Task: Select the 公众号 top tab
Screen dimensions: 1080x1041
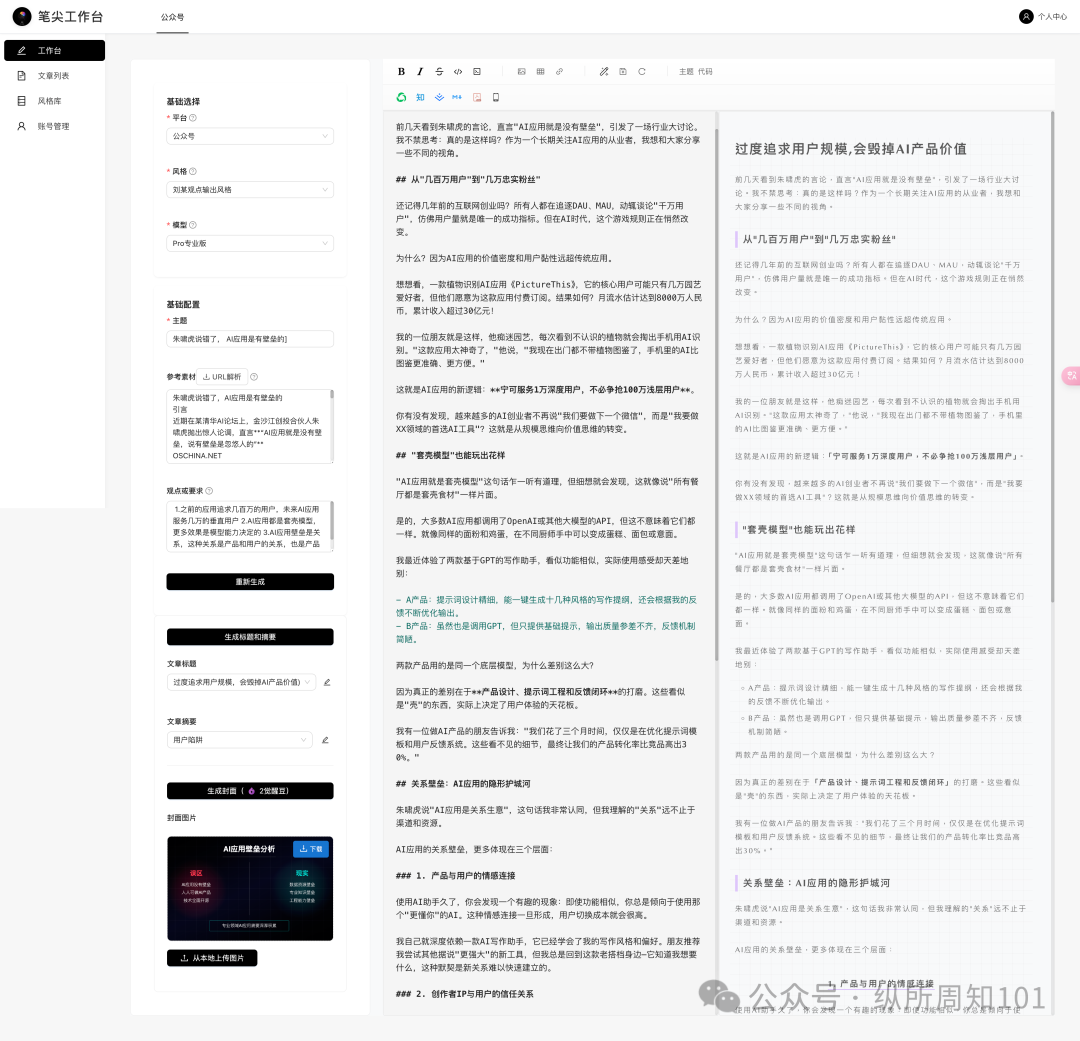Action: (172, 17)
